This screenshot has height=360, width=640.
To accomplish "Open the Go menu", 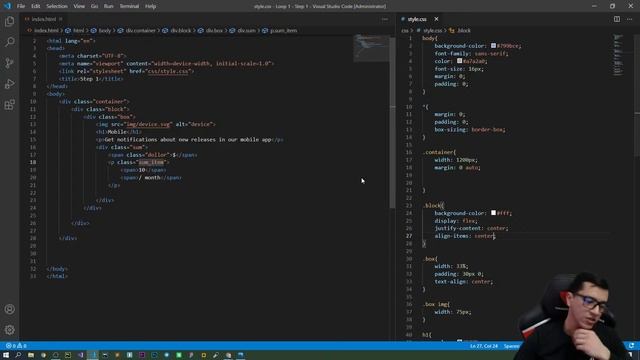I will (94, 6).
